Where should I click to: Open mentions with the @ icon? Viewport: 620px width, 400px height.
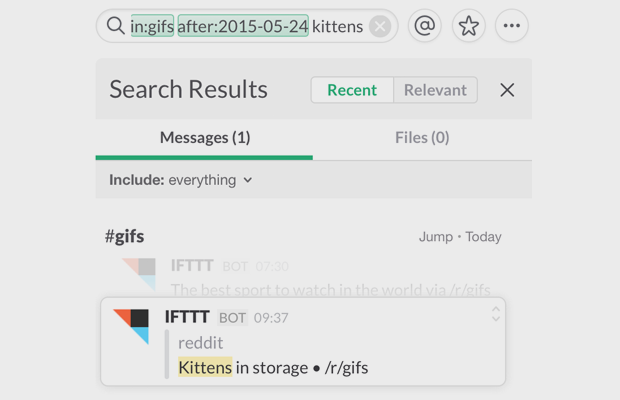point(425,26)
